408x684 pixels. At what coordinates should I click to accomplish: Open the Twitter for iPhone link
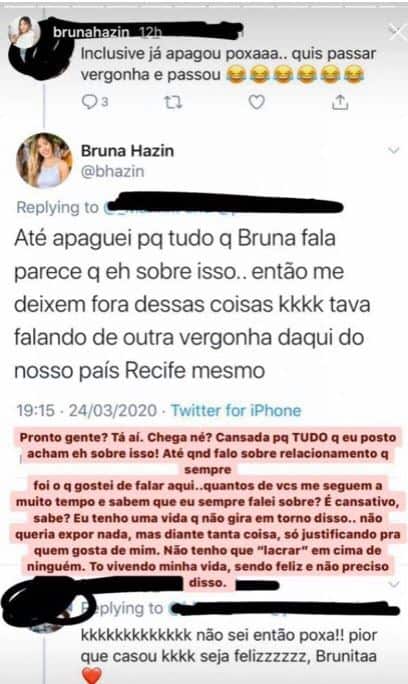[236, 410]
